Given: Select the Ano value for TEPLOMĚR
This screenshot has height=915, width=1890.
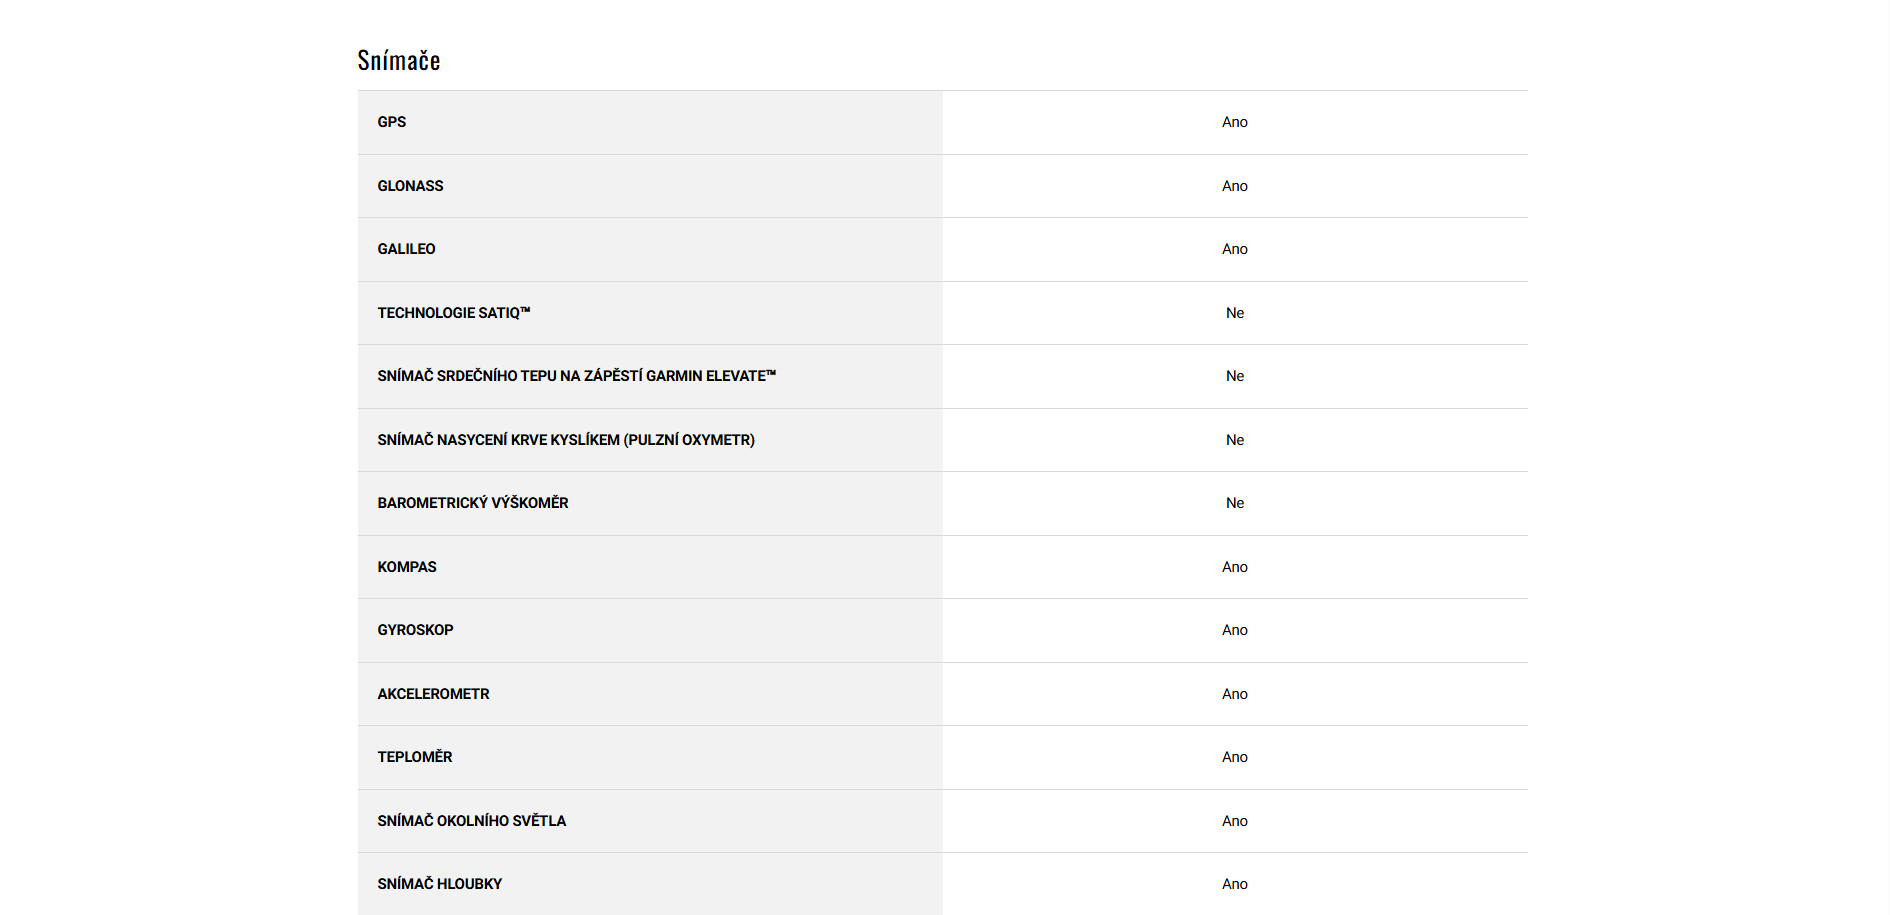Looking at the screenshot, I should (1235, 757).
